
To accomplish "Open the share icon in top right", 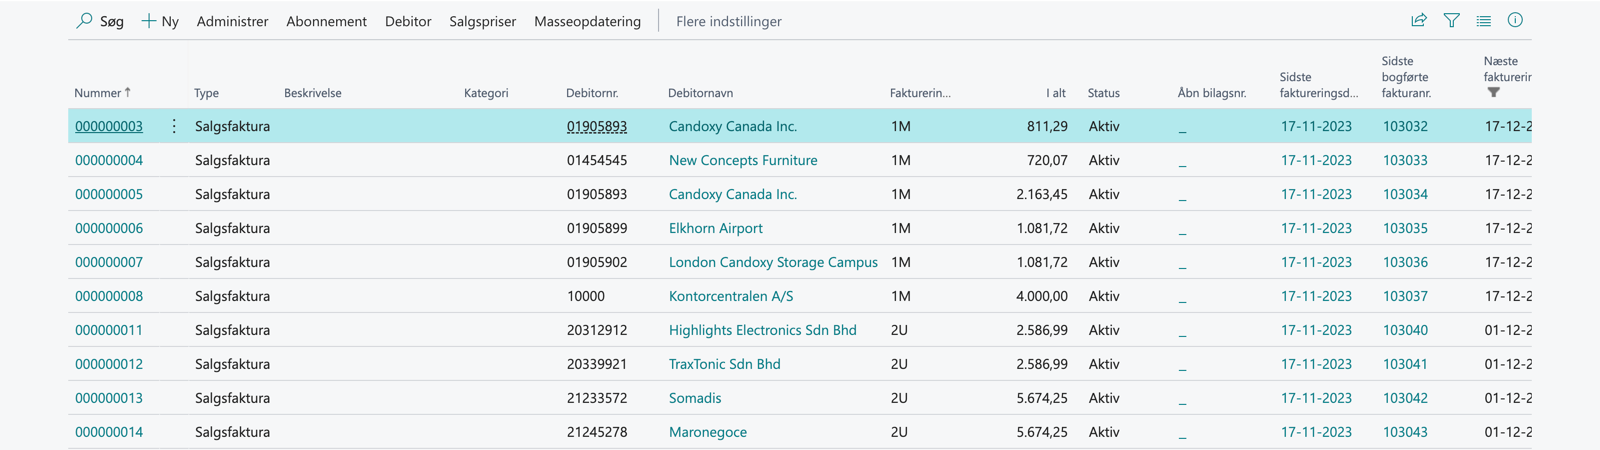I will pos(1418,20).
